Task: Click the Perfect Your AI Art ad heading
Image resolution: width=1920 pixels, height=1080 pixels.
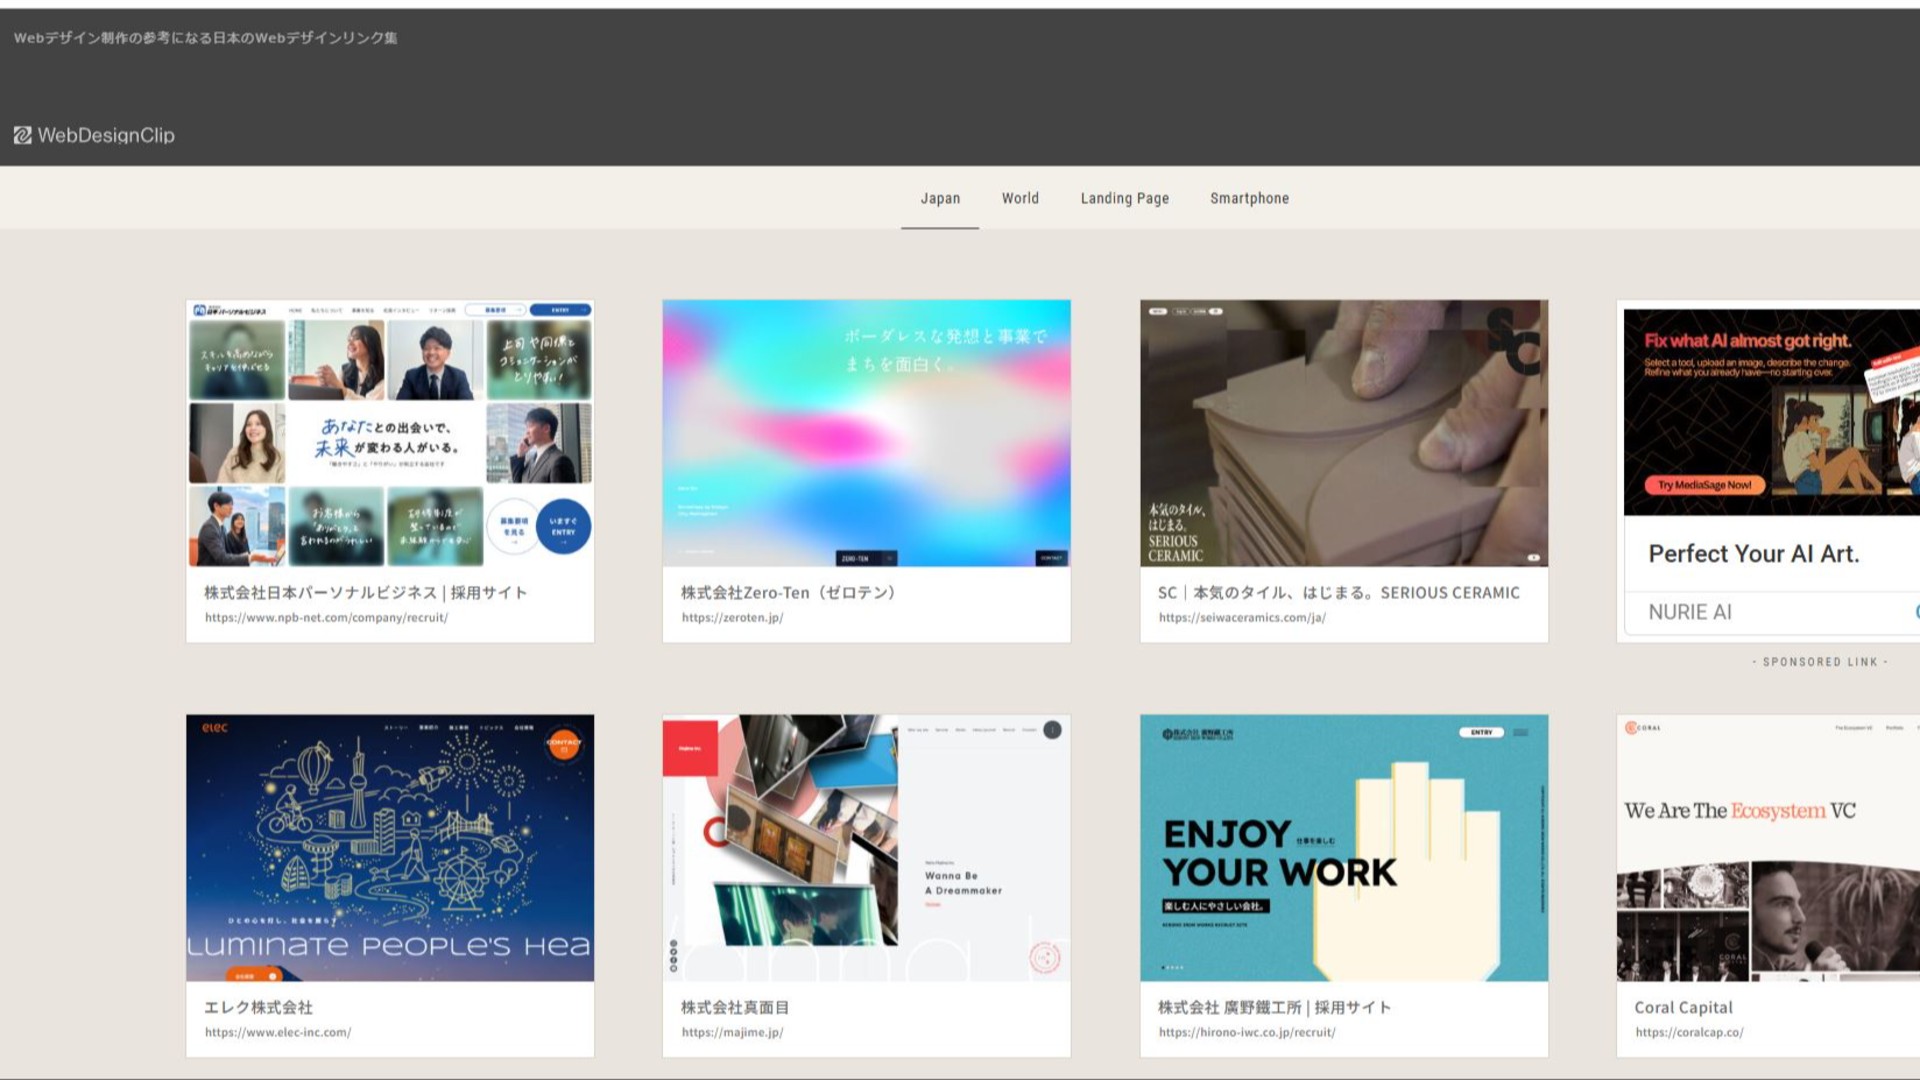Action: (x=1753, y=554)
